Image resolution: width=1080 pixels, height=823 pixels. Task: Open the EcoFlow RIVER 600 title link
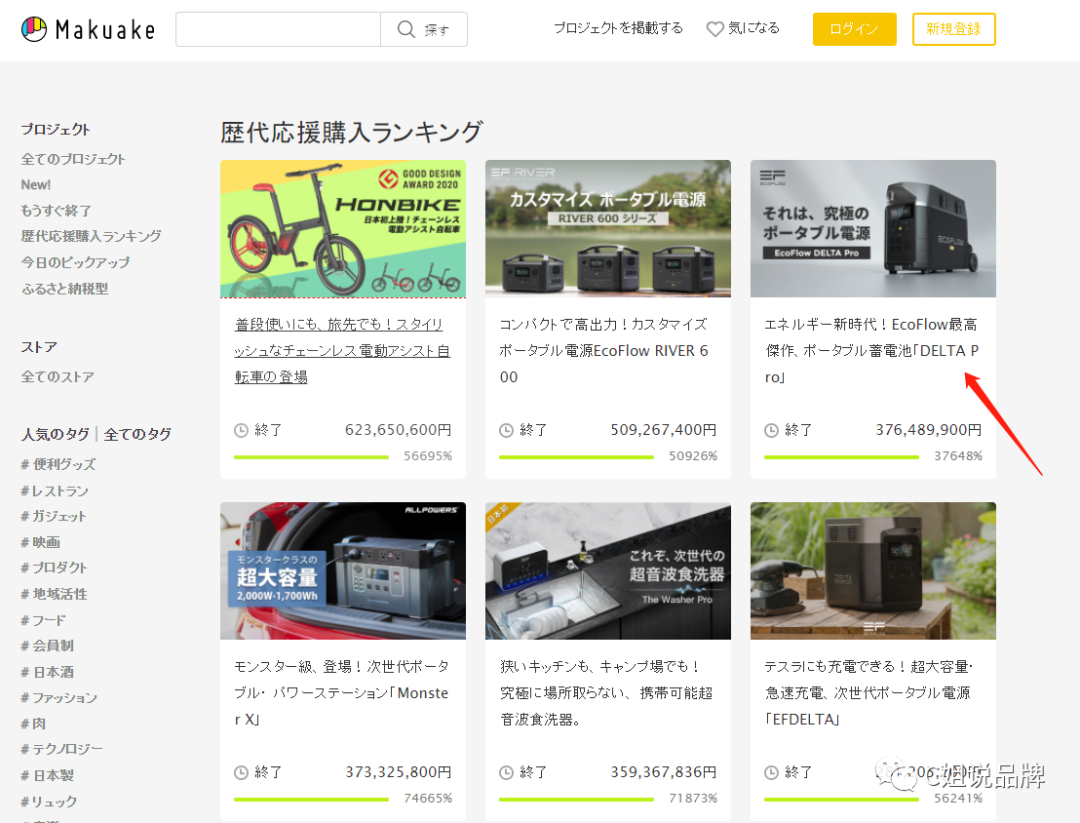coord(604,351)
